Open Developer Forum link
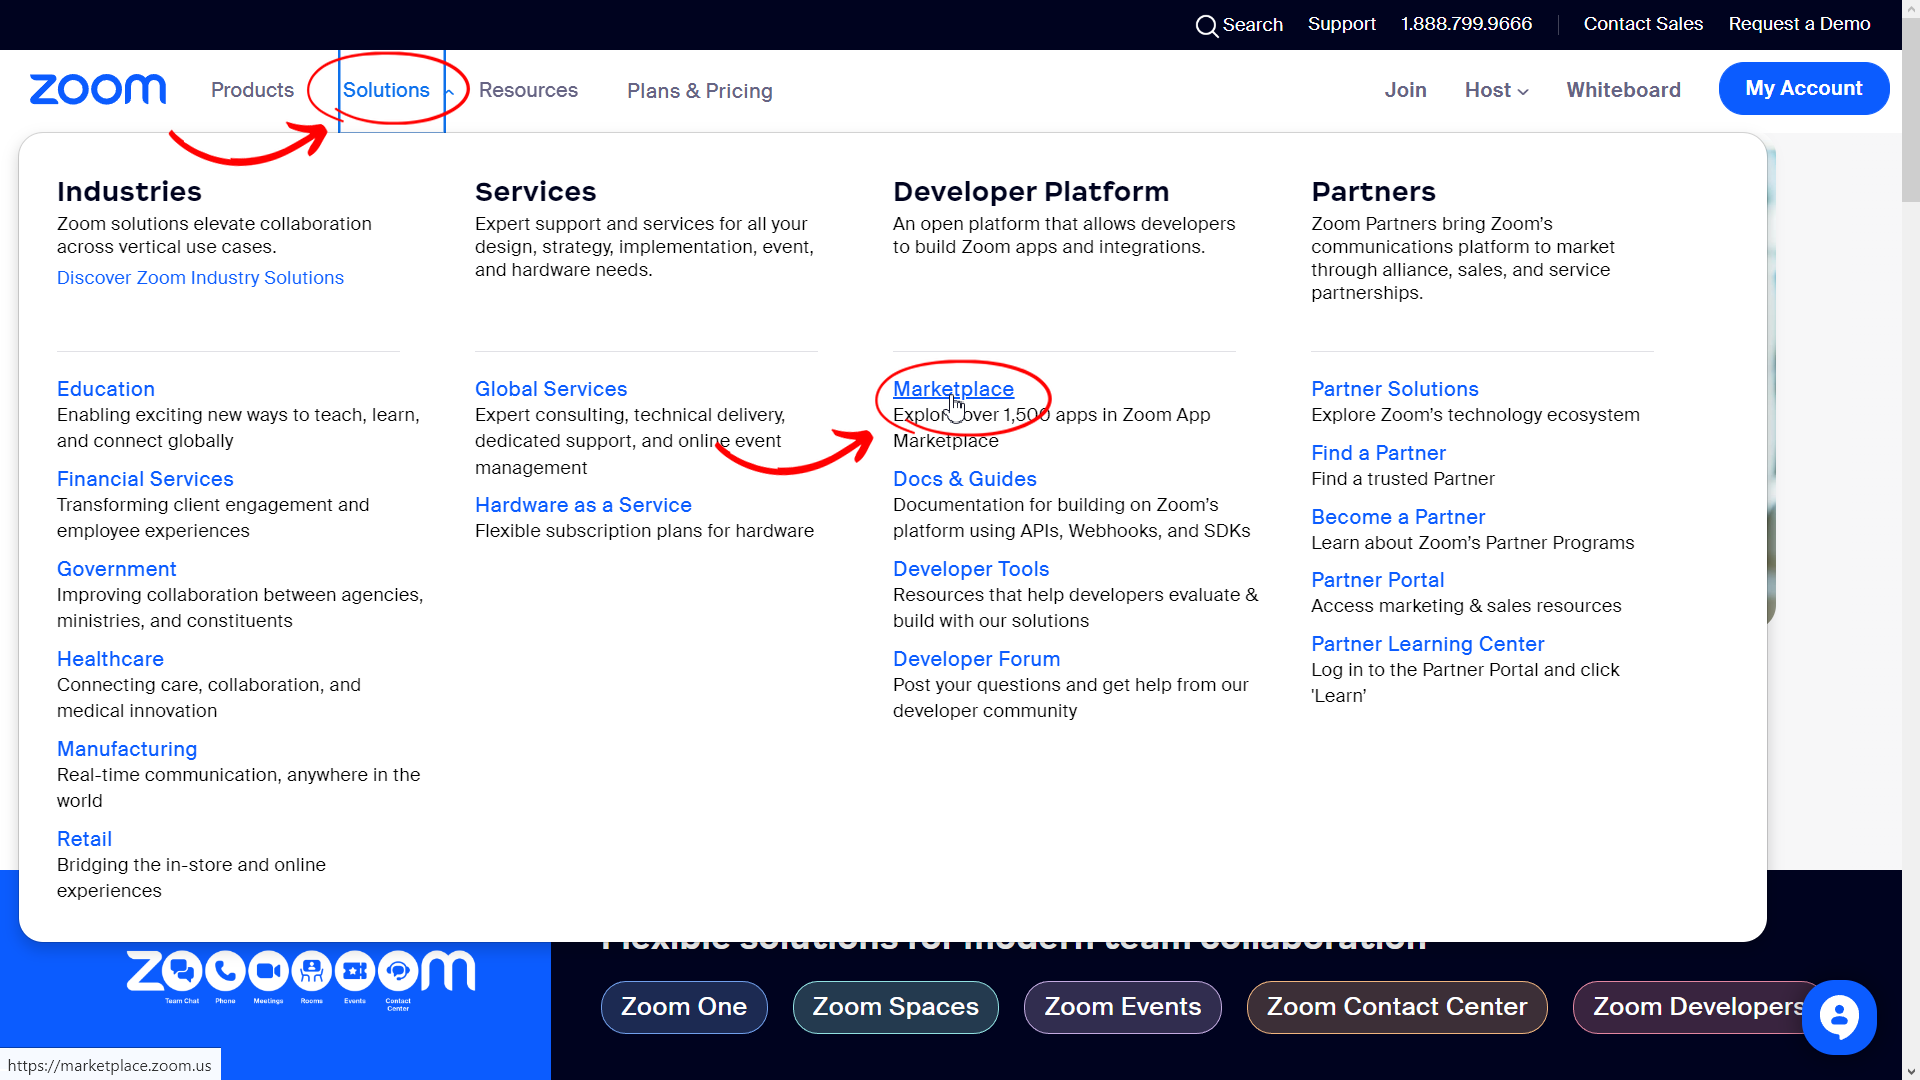The image size is (1920, 1080). coord(976,659)
